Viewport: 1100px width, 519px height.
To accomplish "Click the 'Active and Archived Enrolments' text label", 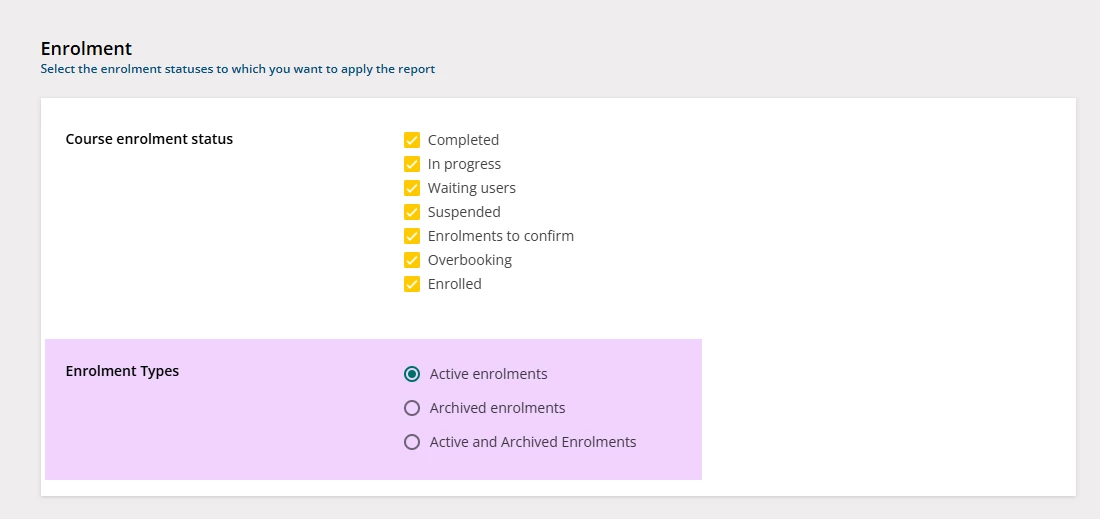I will 533,442.
